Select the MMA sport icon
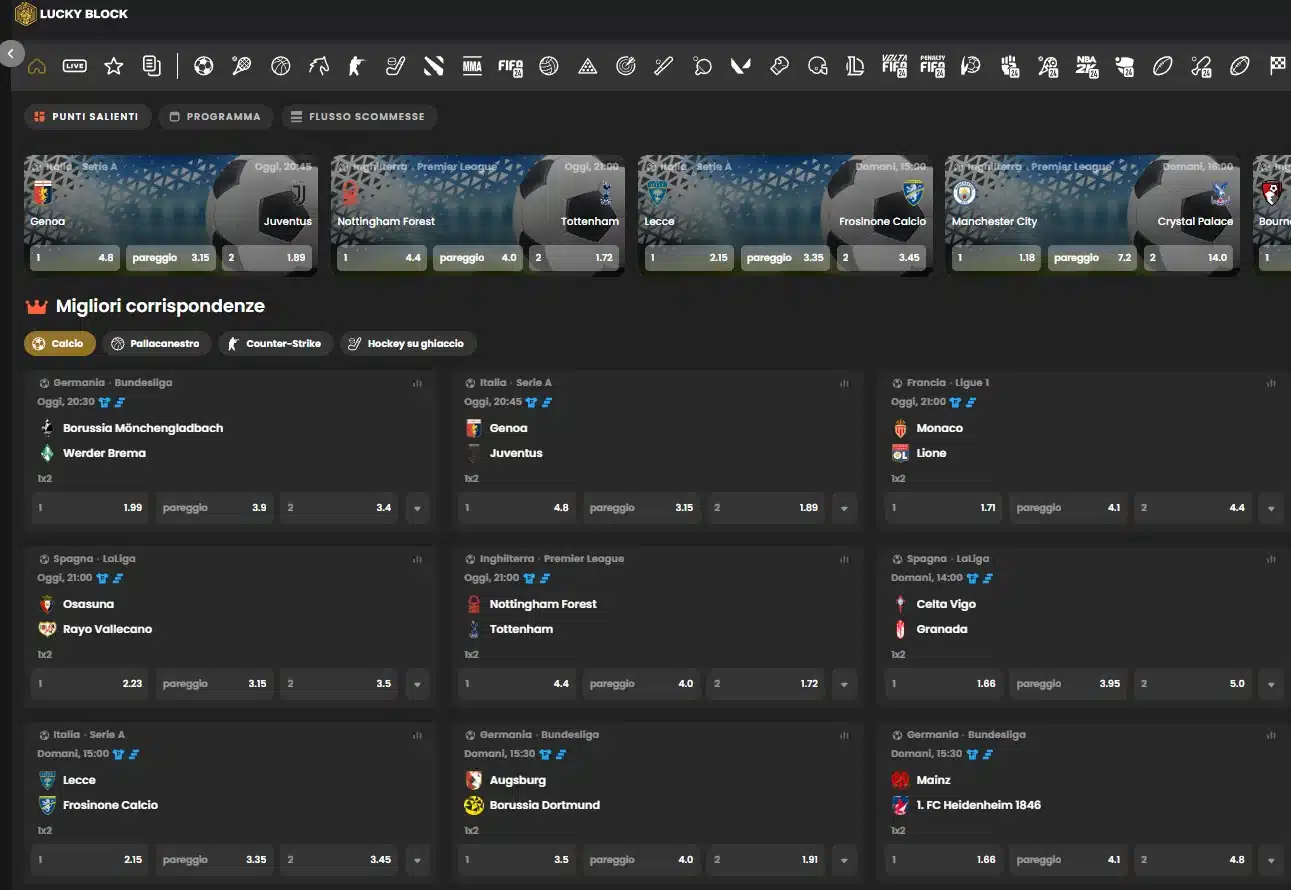 (x=472, y=66)
